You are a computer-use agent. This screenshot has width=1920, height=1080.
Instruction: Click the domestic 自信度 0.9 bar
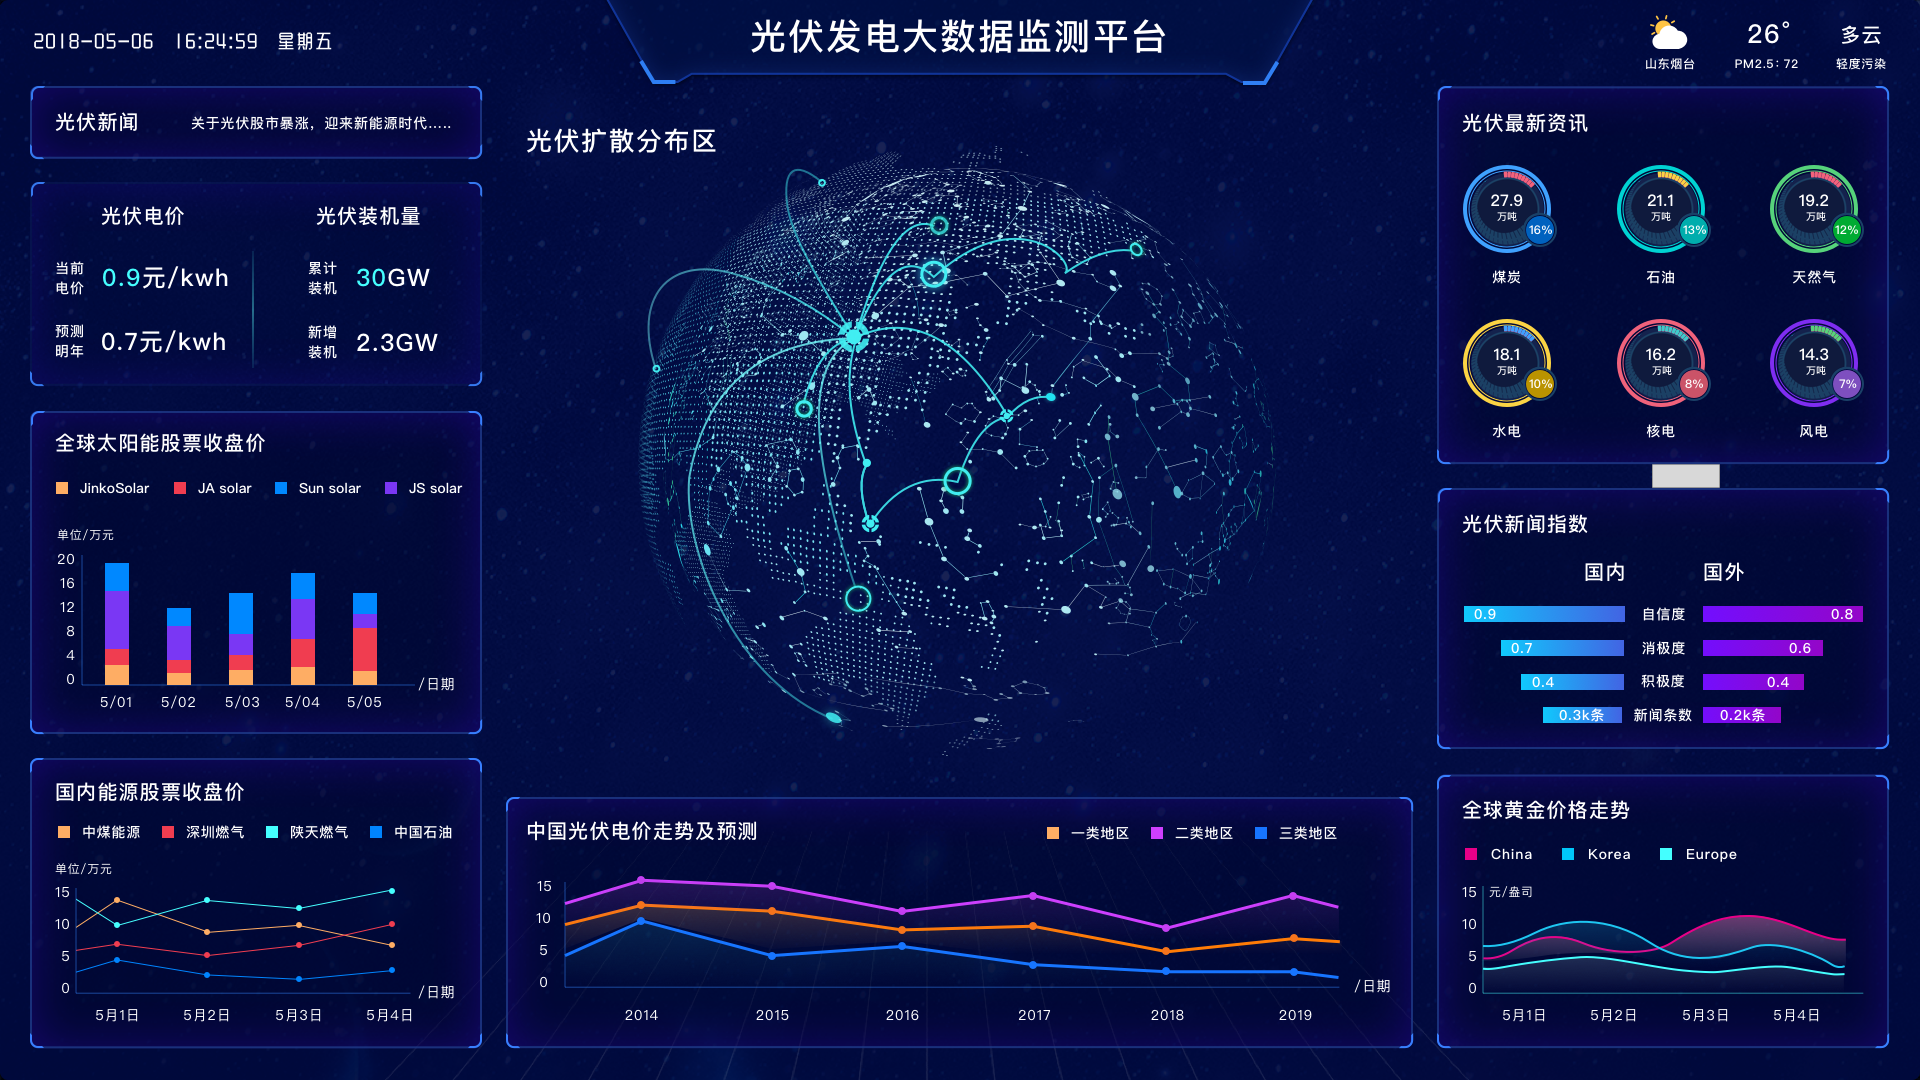pos(1544,614)
